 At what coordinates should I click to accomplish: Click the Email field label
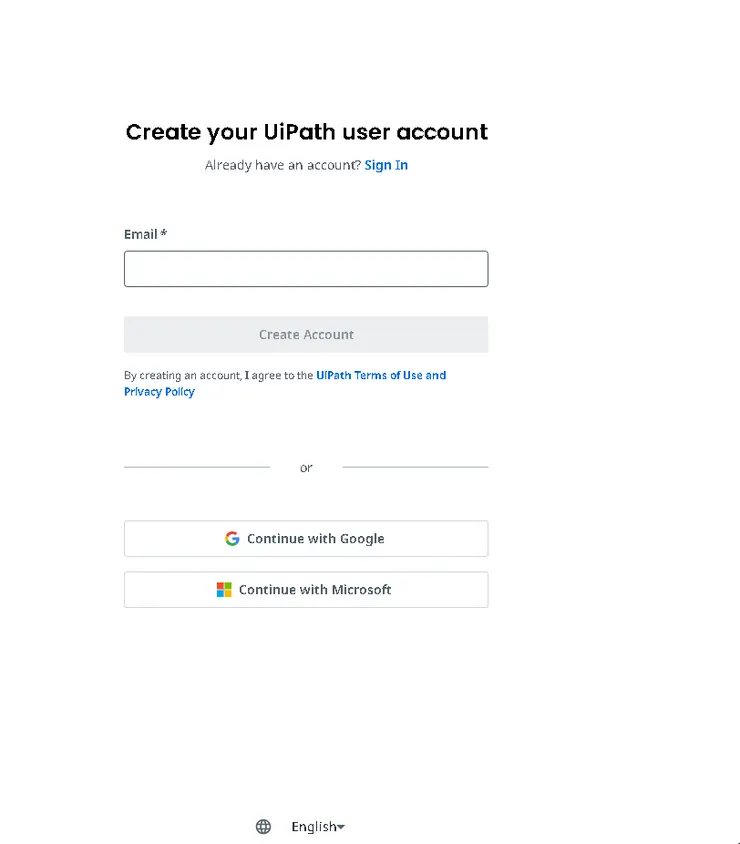pyautogui.click(x=141, y=234)
